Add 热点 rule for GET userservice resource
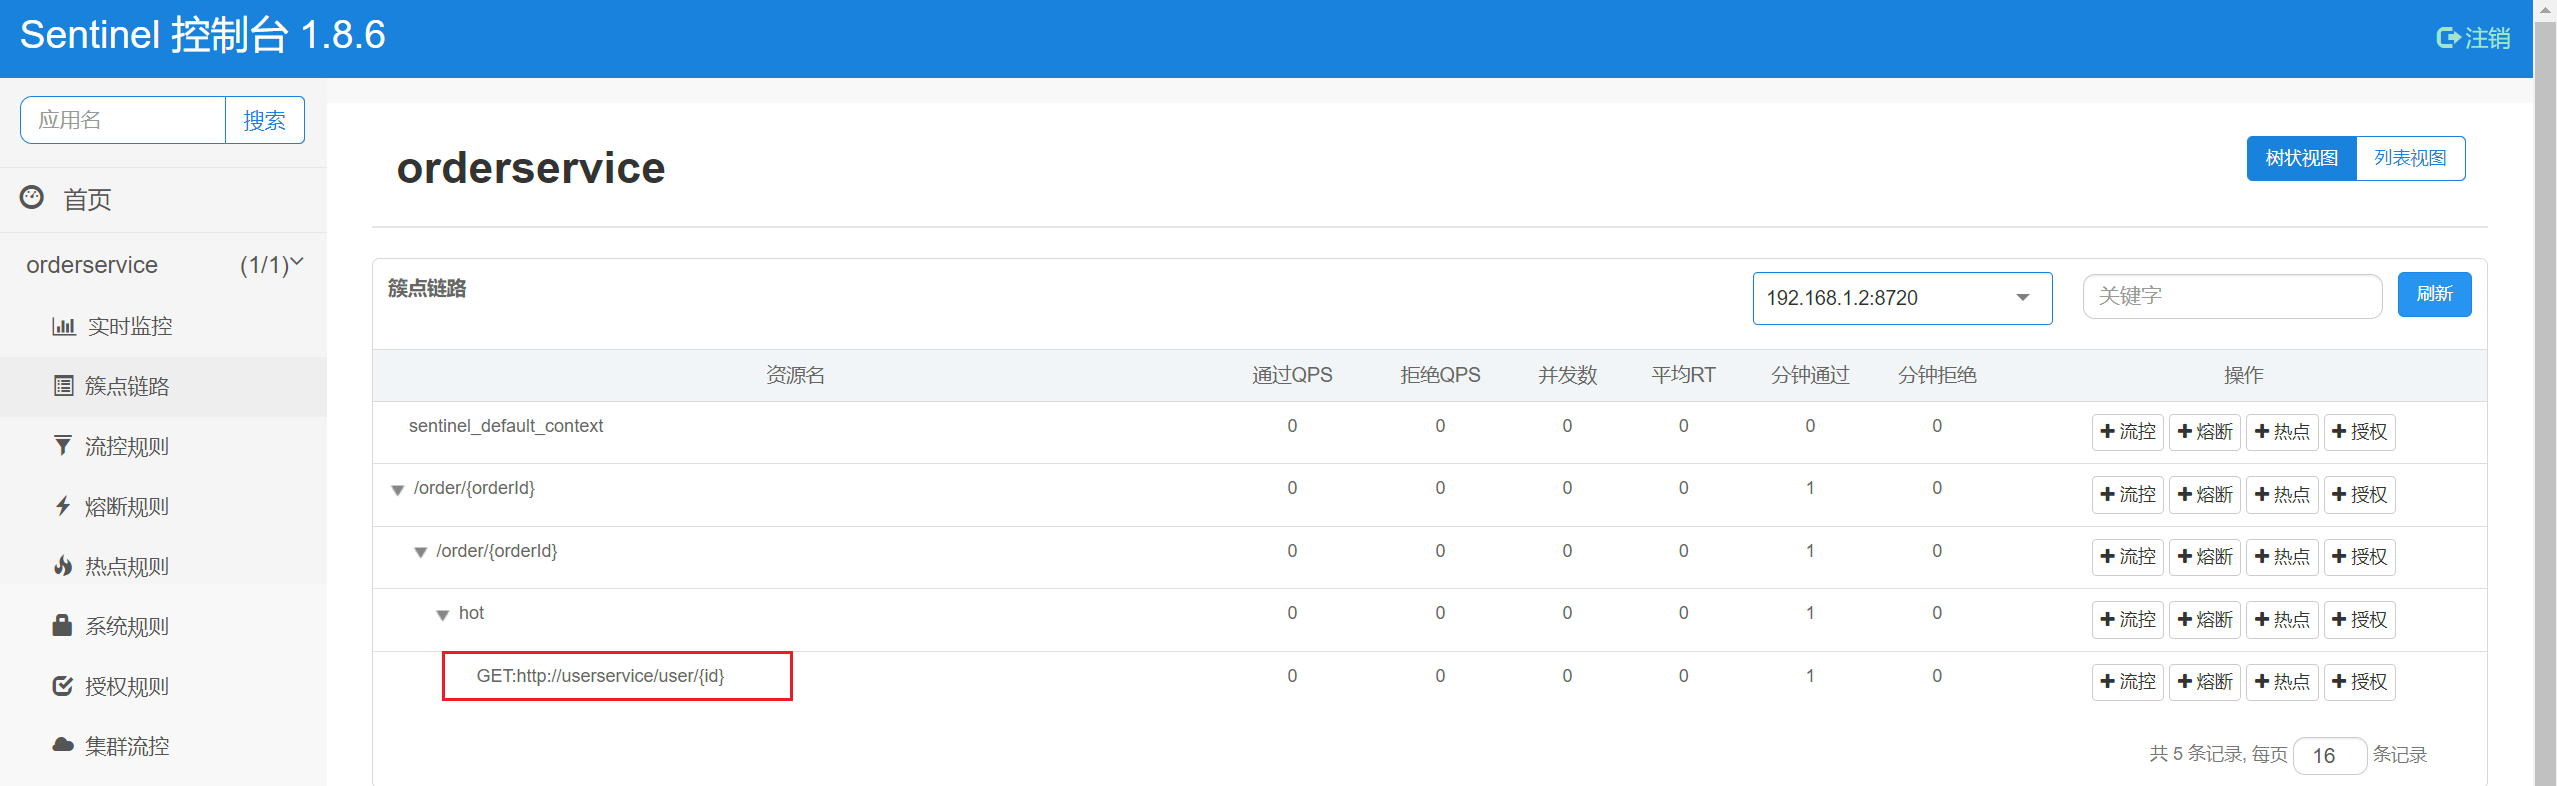This screenshot has width=2557, height=786. coord(2281,682)
